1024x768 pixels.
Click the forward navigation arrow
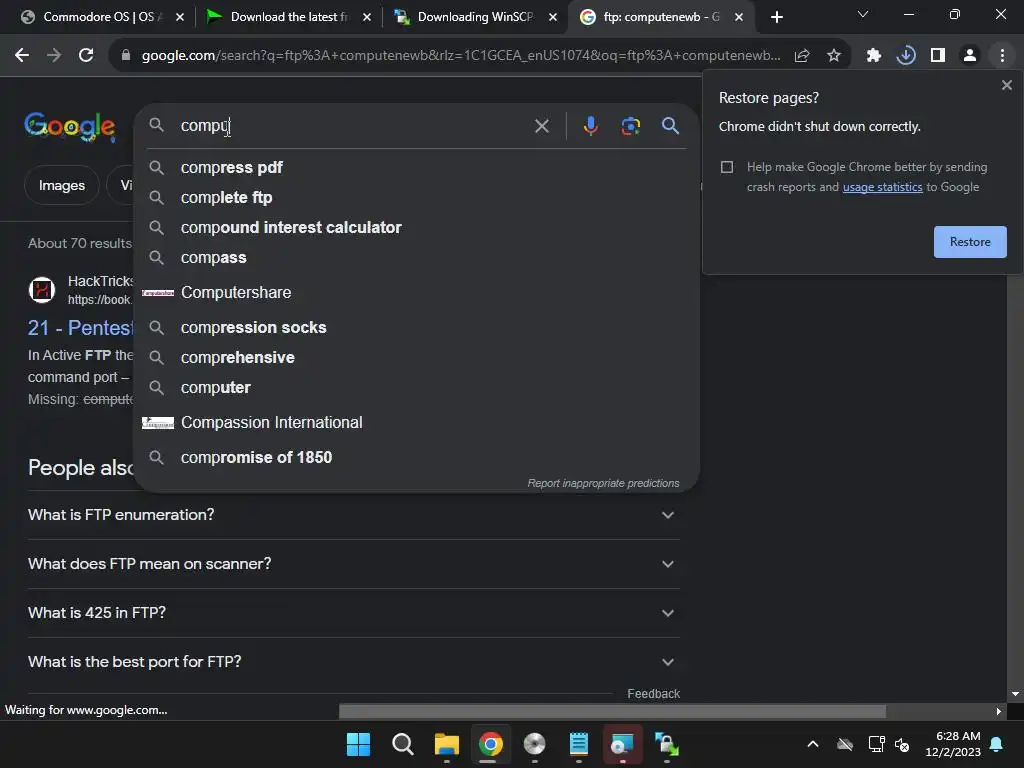[x=54, y=56]
